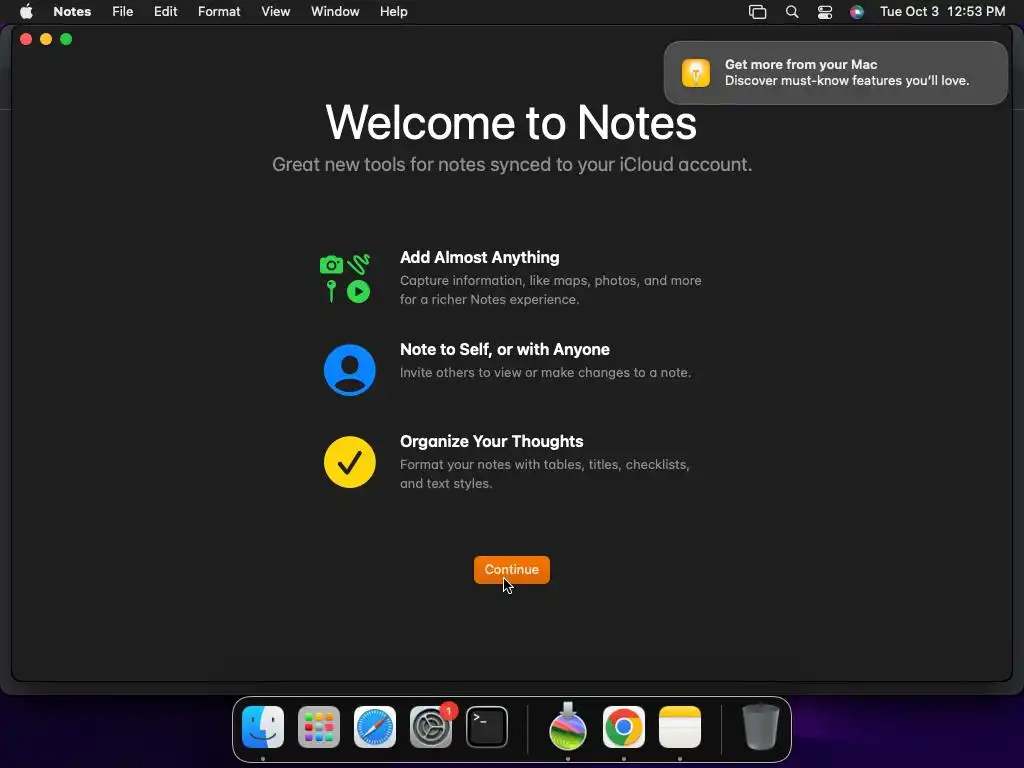Open macOS Sonoma installer in Dock
1024x768 pixels.
[568, 727]
